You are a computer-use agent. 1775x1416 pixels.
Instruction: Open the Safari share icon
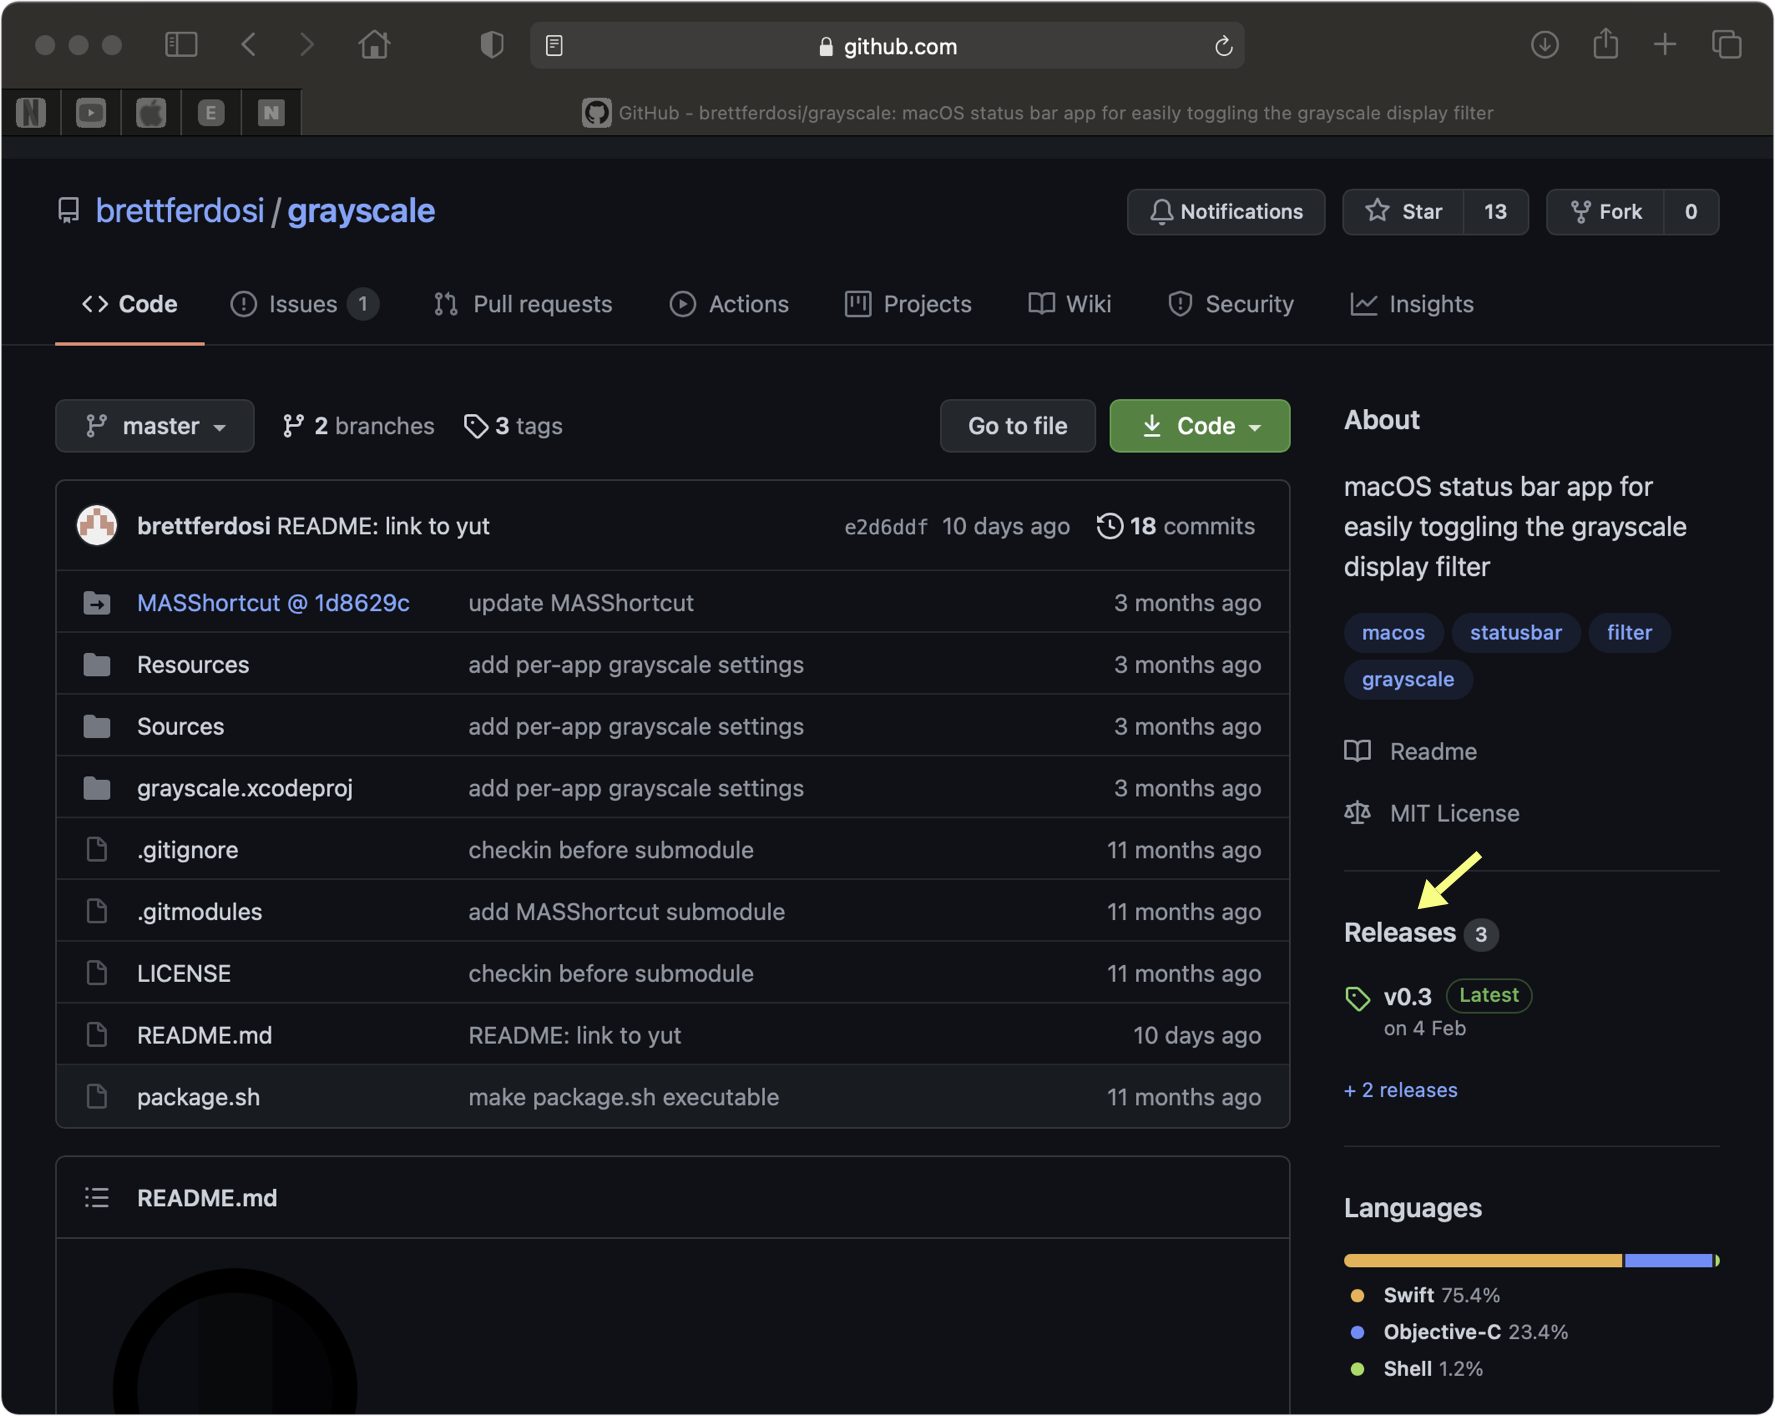point(1606,44)
